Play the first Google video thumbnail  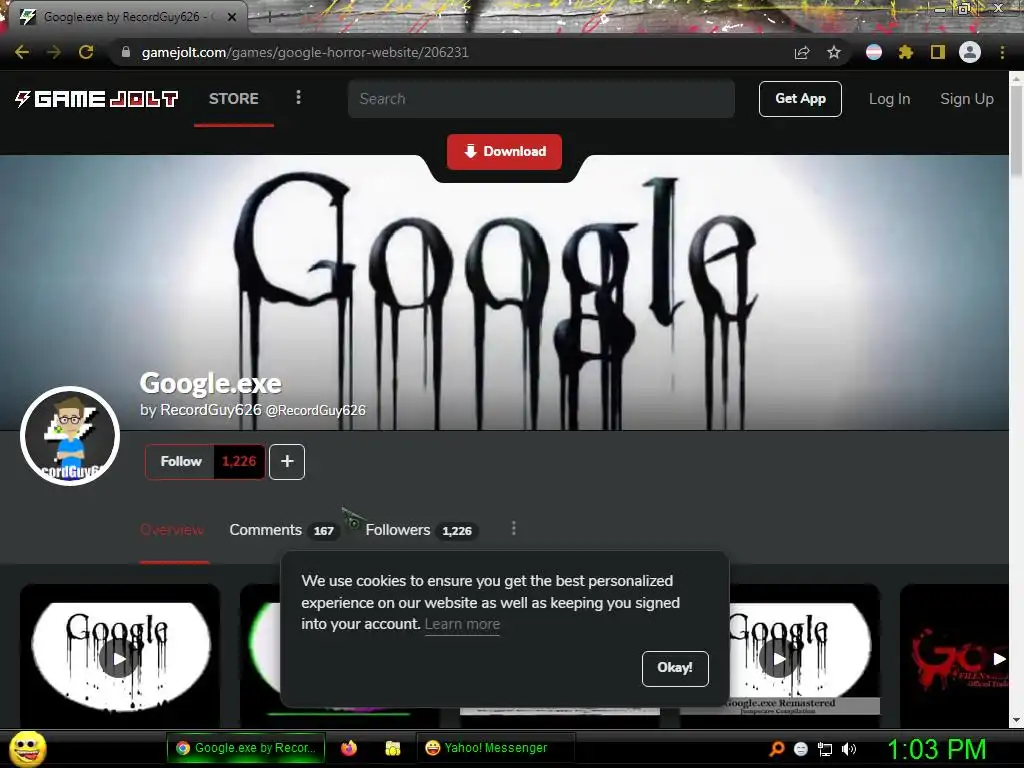(x=118, y=658)
